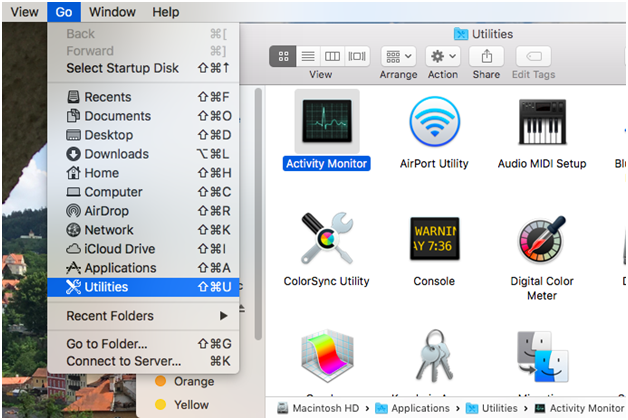Viewport: 628px width, 420px height.
Task: Click Activity Monitor in the path bar
Action: click(x=580, y=408)
